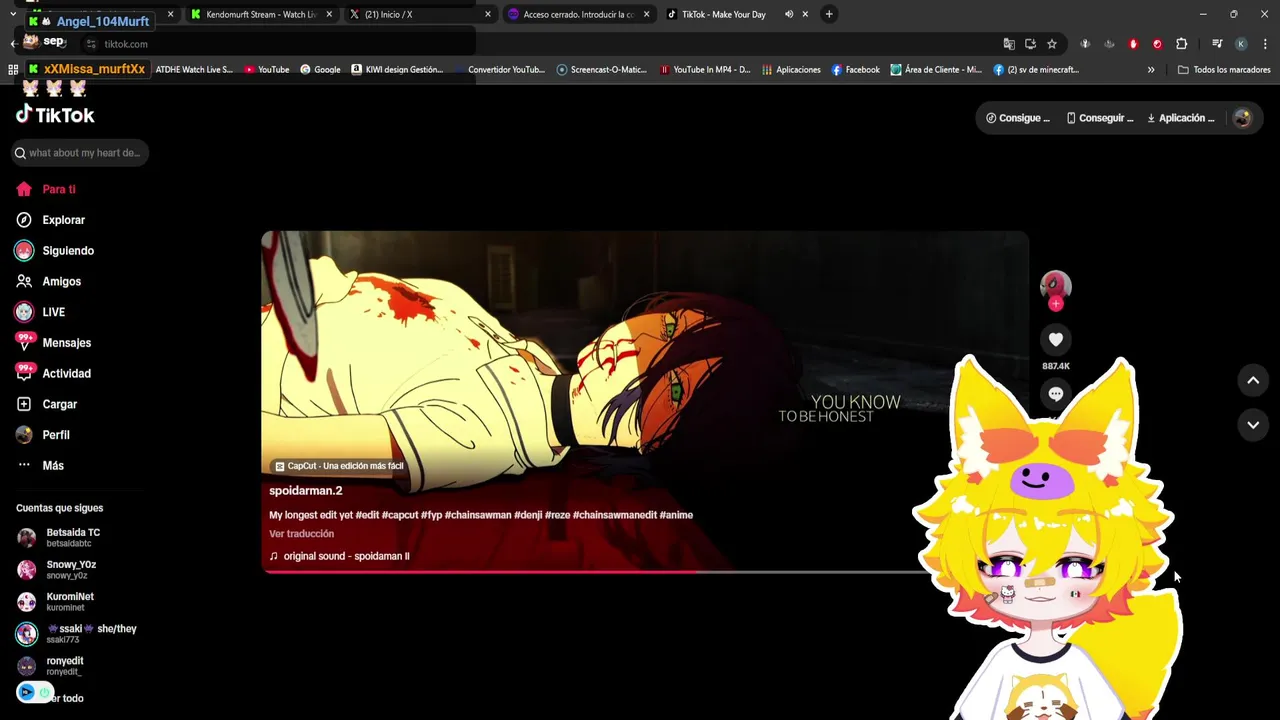Viewport: 1280px width, 720px height.
Task: Click Ver traducción under caption
Action: [x=301, y=534]
